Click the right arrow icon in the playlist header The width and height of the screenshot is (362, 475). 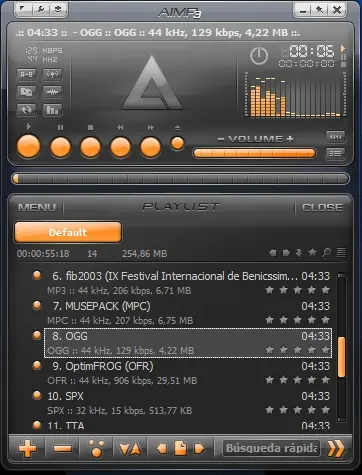(x=286, y=253)
